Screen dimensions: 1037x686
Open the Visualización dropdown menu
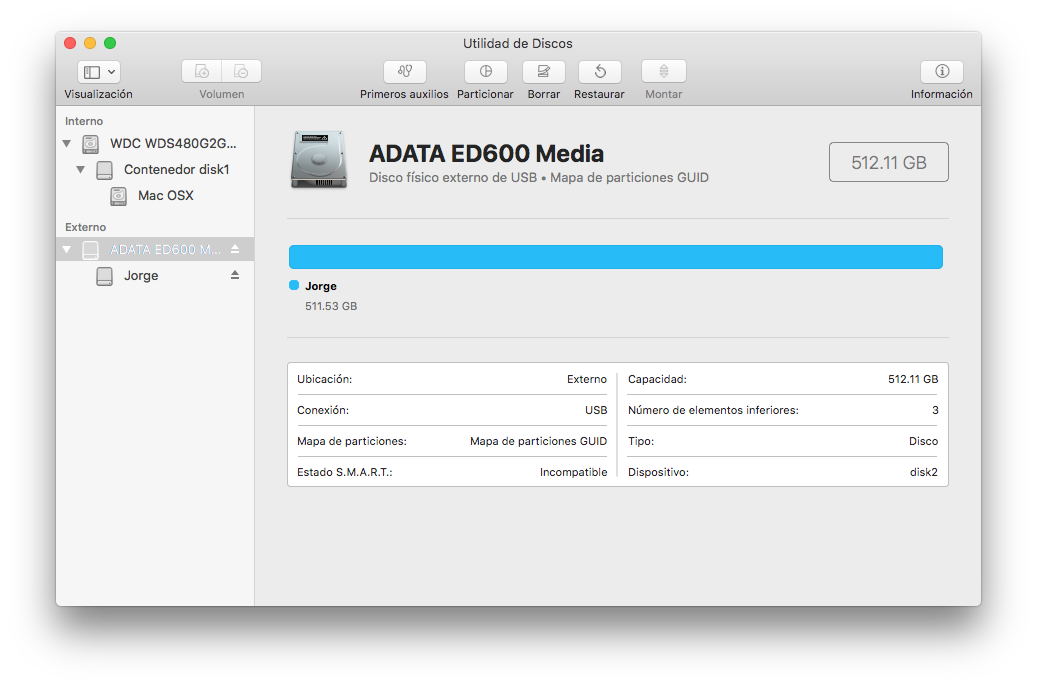click(x=109, y=71)
